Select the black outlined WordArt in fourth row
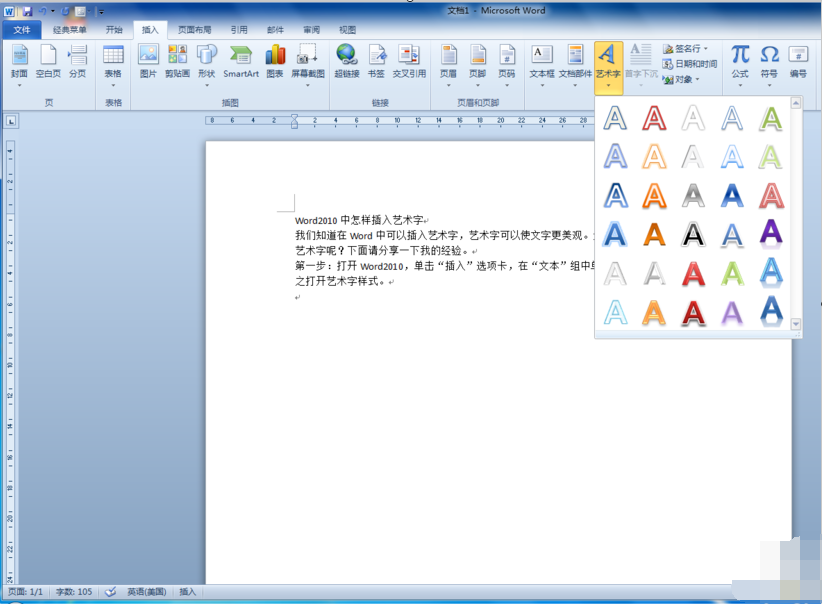The image size is (822, 604). pyautogui.click(x=693, y=234)
